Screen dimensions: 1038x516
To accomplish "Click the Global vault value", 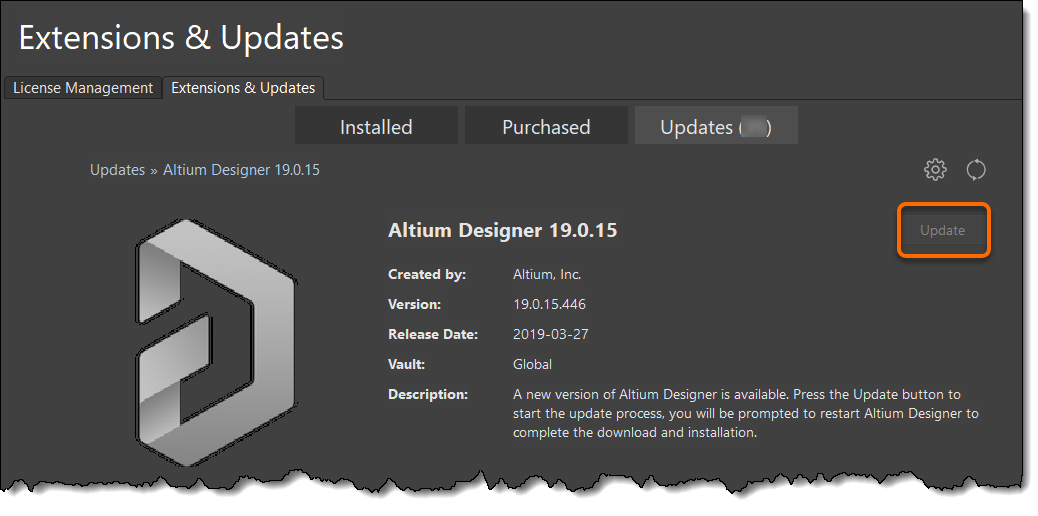I will point(532,364).
